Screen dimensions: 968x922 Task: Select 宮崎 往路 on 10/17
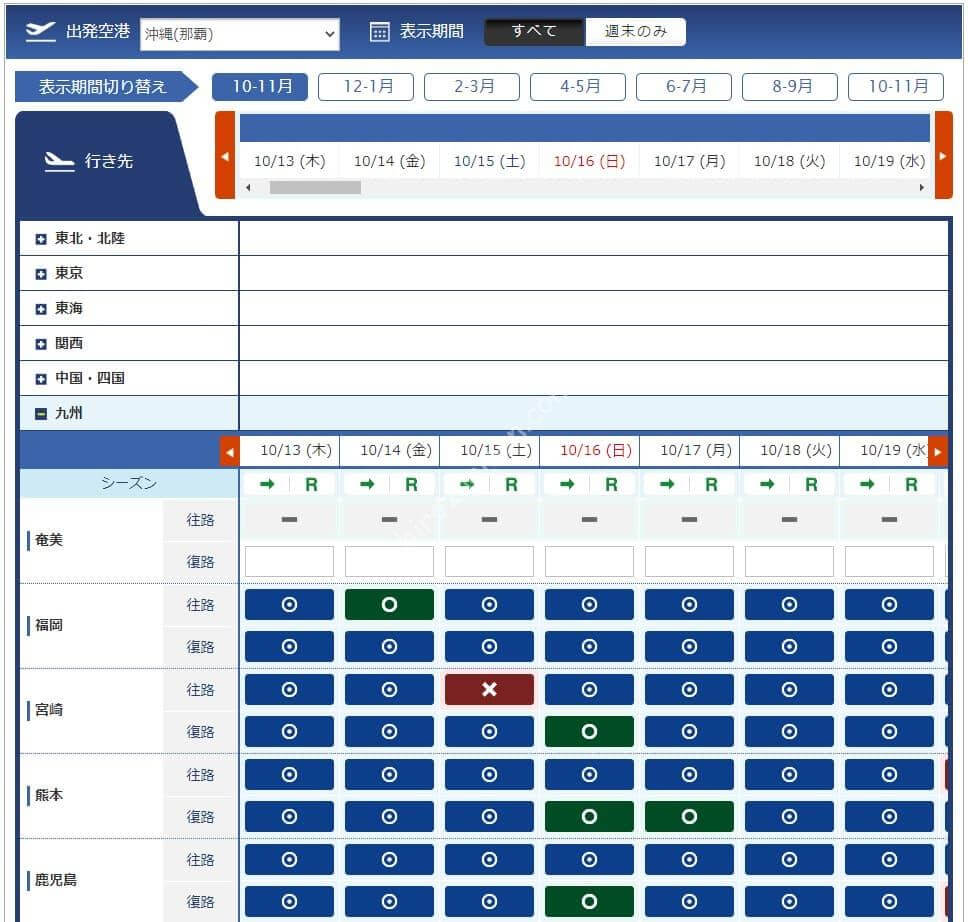[690, 689]
